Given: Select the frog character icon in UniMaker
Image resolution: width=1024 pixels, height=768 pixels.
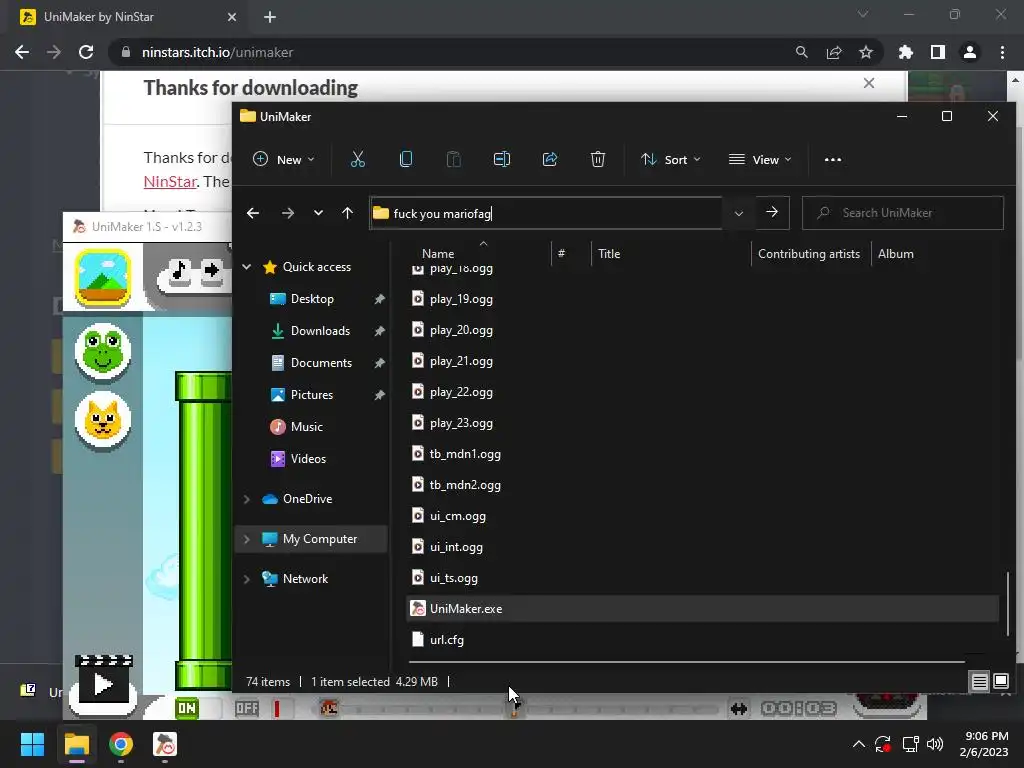Looking at the screenshot, I should click(x=103, y=352).
